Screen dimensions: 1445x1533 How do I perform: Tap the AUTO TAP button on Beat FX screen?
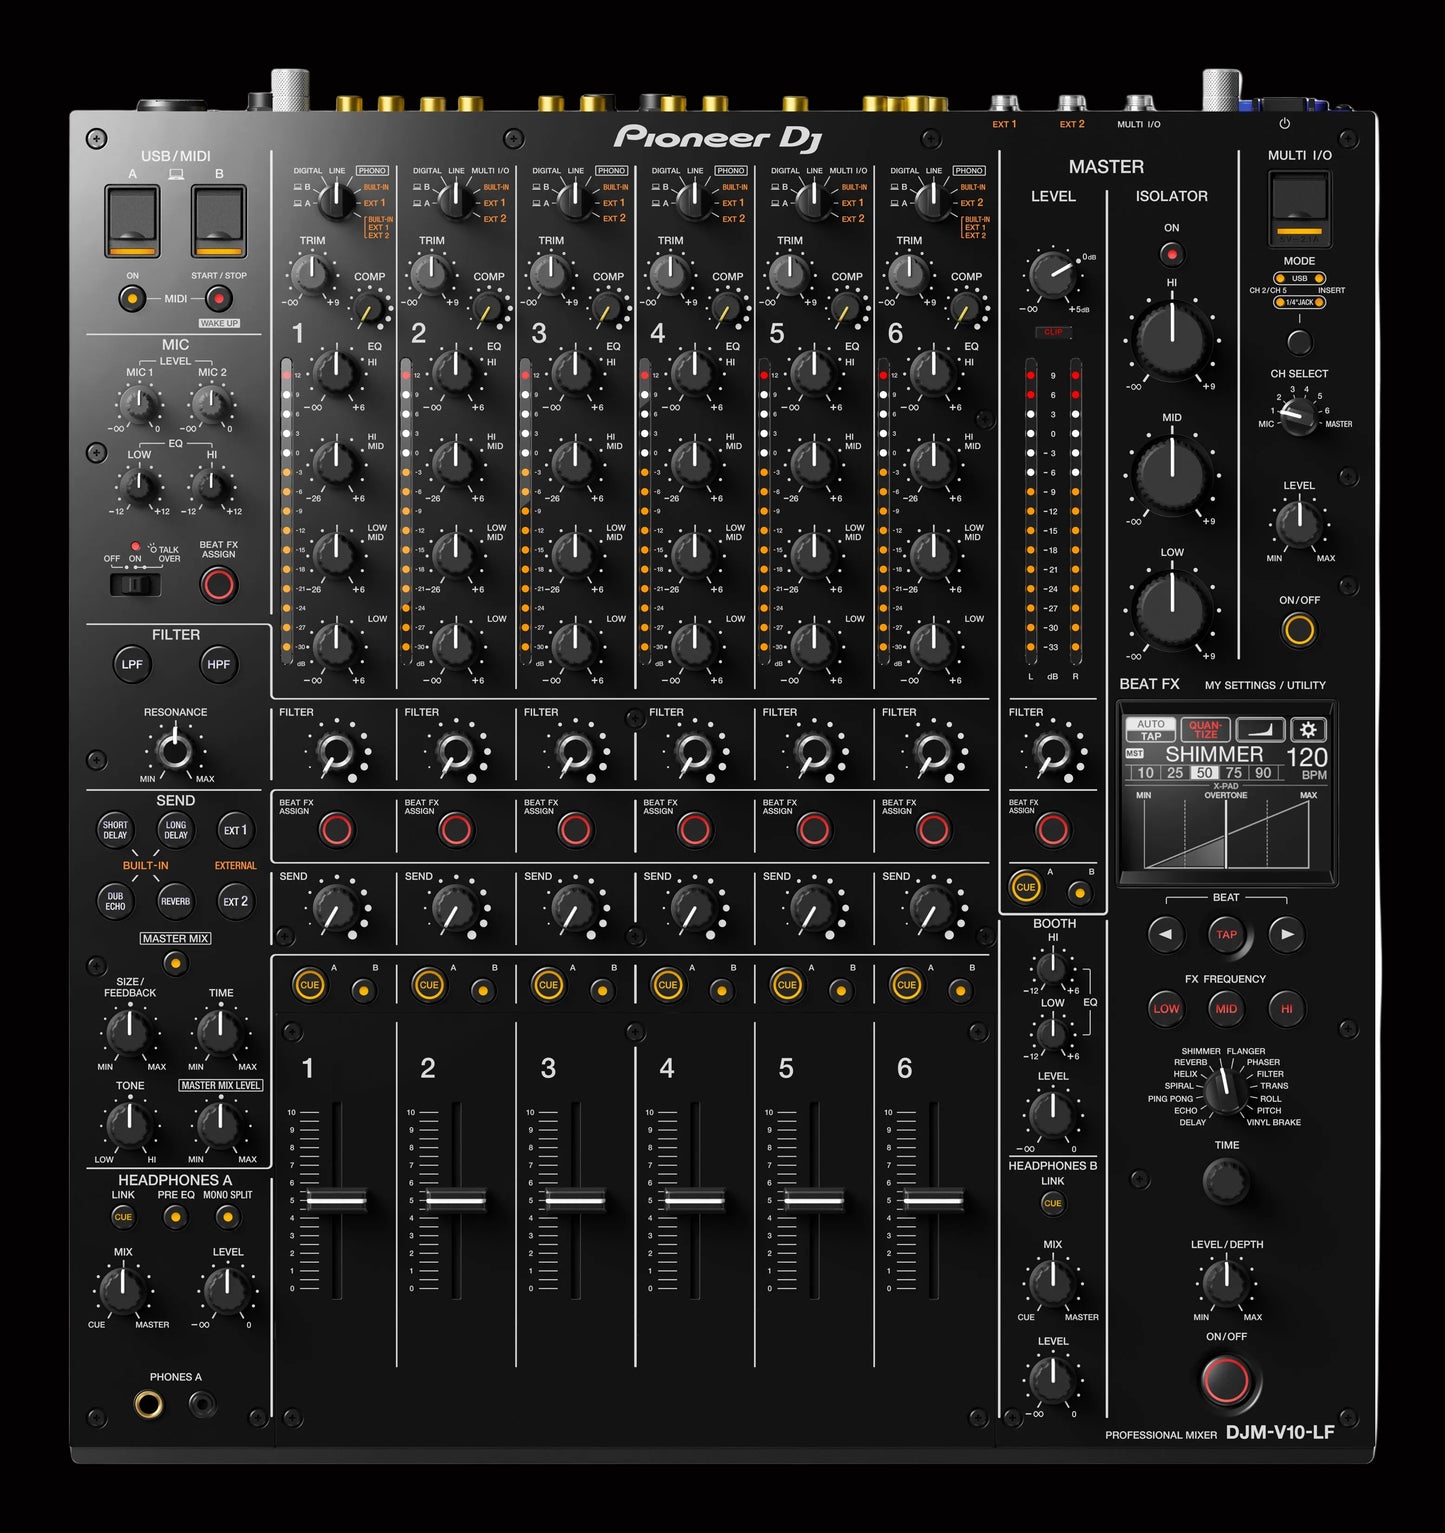1151,729
